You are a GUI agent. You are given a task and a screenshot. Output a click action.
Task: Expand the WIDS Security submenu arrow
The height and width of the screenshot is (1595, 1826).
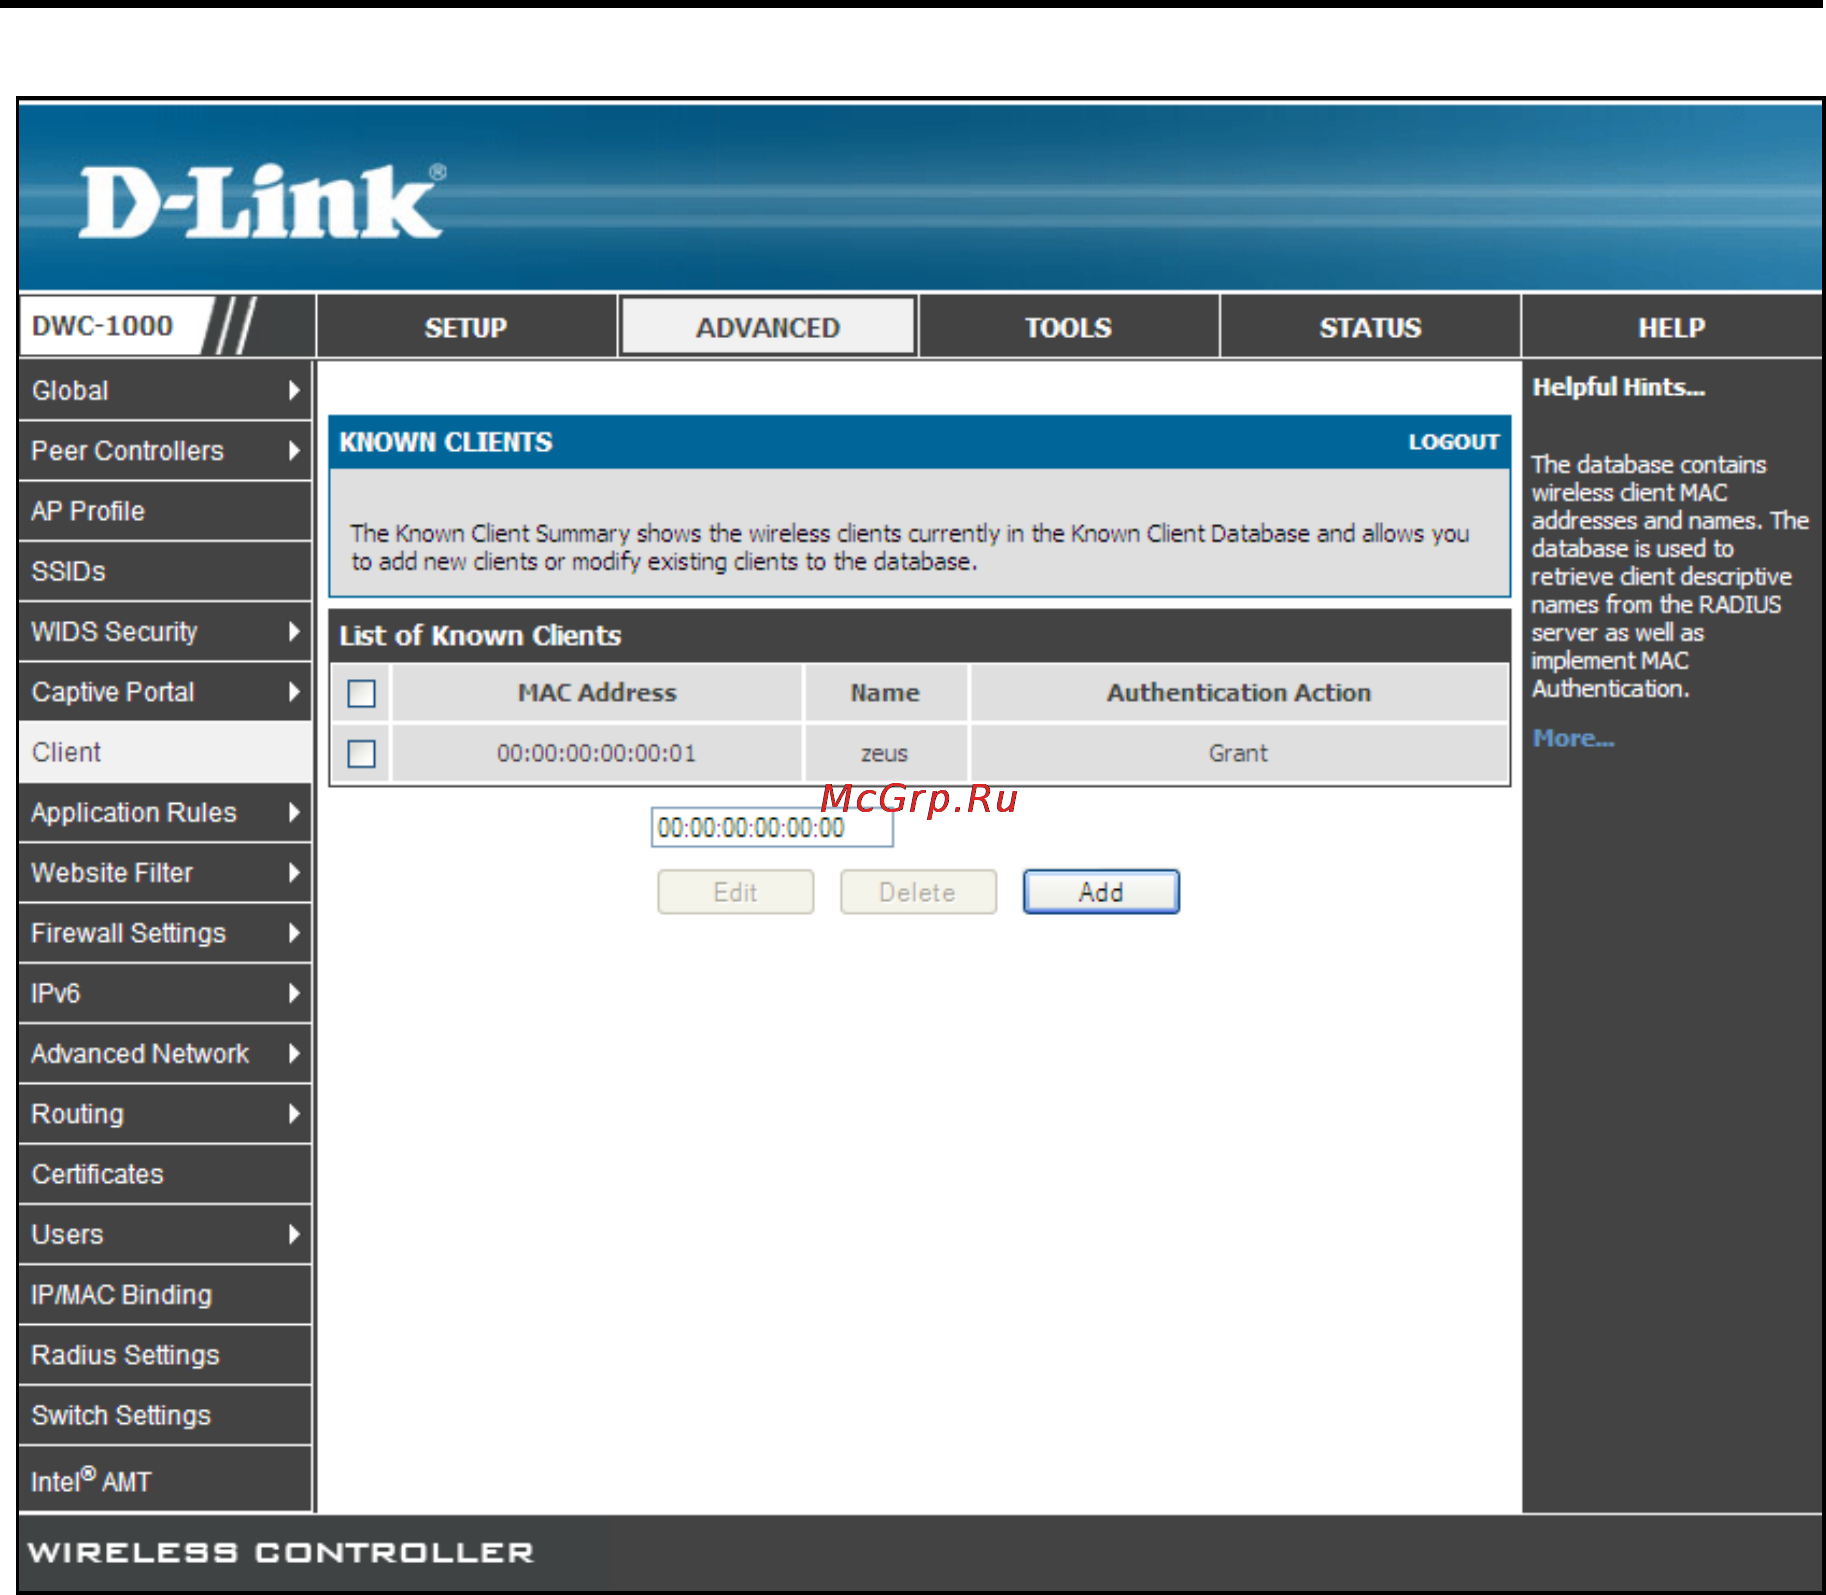[x=294, y=631]
